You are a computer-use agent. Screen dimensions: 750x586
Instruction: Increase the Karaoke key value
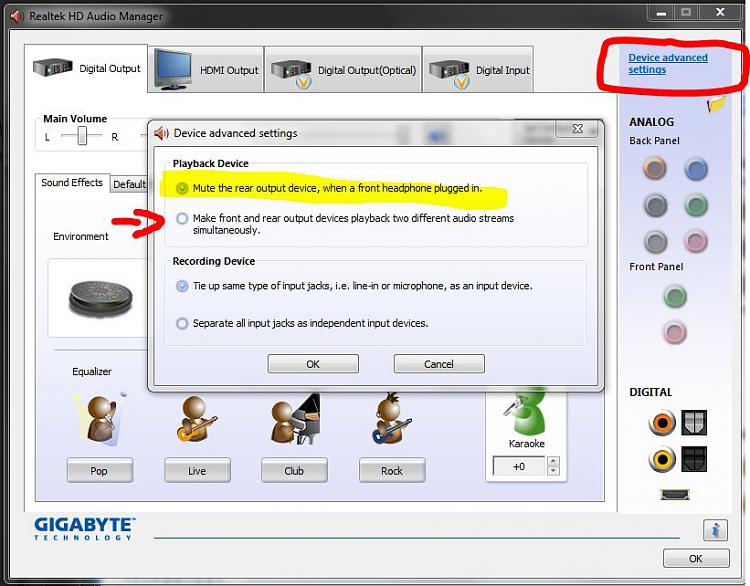tap(553, 462)
